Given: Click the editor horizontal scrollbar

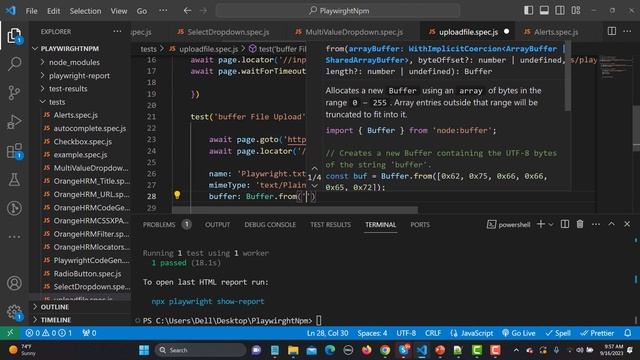Looking at the screenshot, I should tap(295, 210).
